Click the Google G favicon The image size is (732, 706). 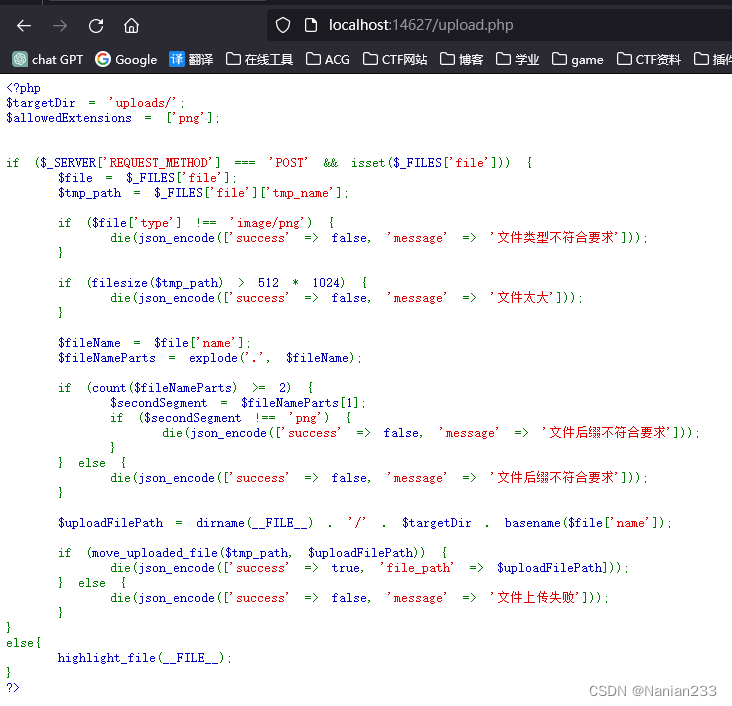(x=103, y=59)
